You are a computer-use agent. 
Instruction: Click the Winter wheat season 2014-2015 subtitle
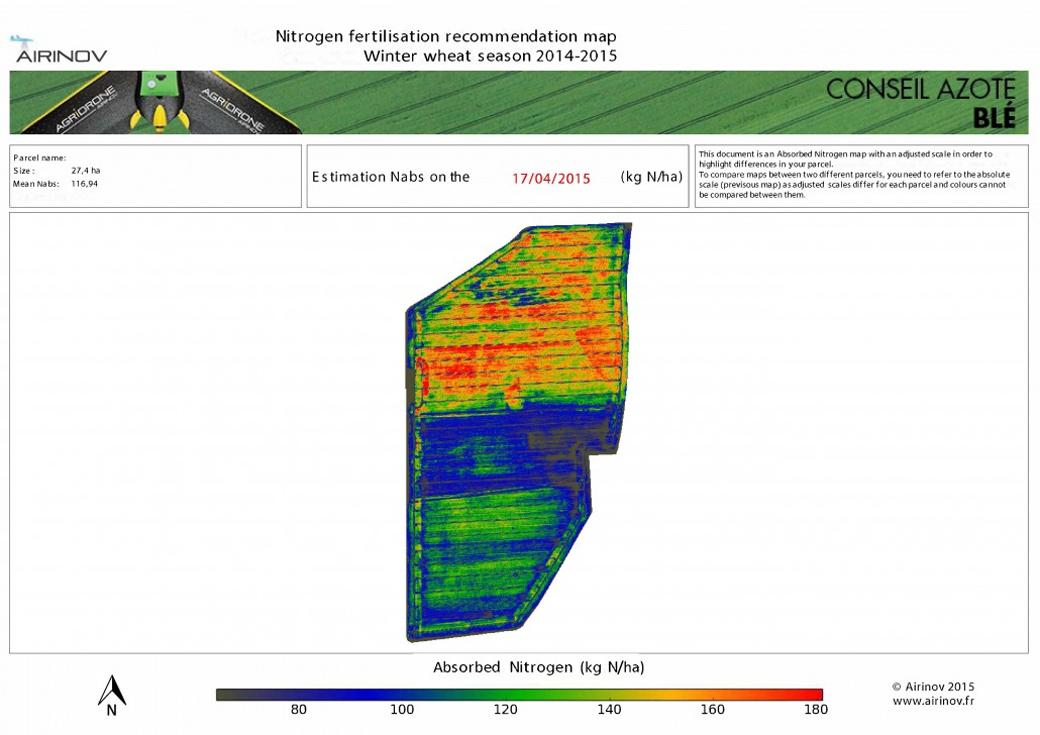click(x=490, y=56)
